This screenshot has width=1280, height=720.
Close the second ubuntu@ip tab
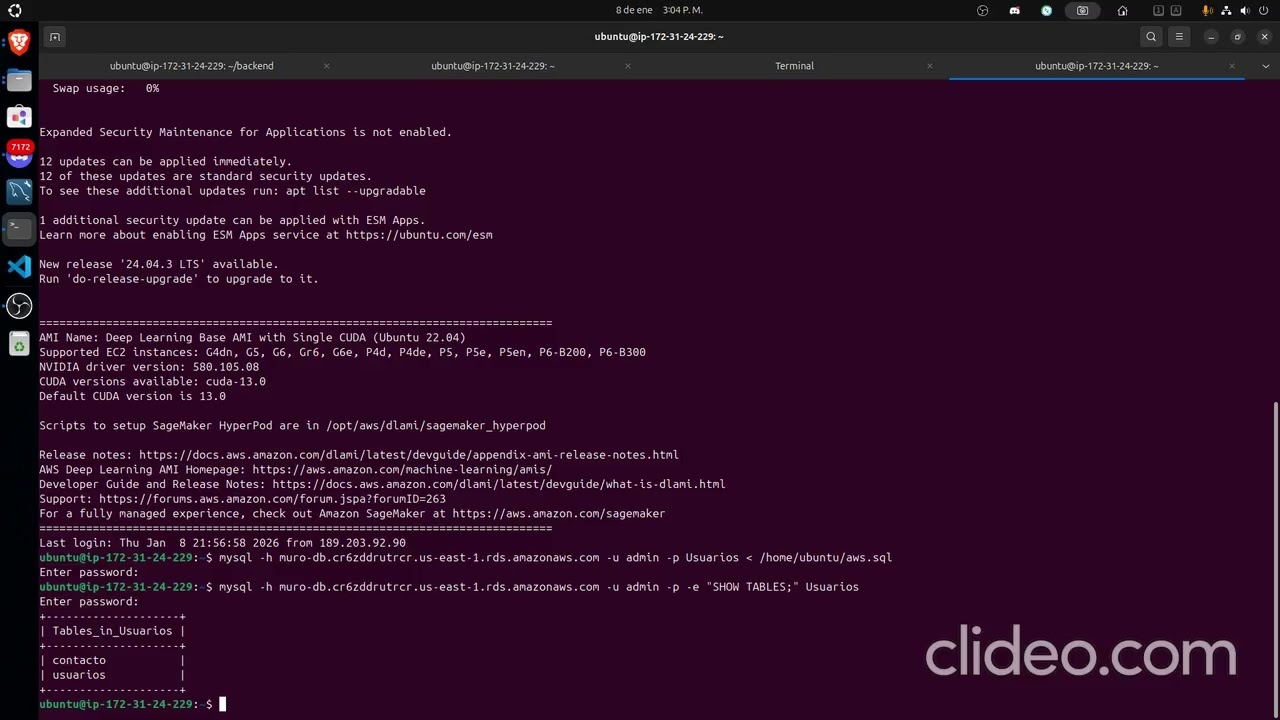(627, 66)
